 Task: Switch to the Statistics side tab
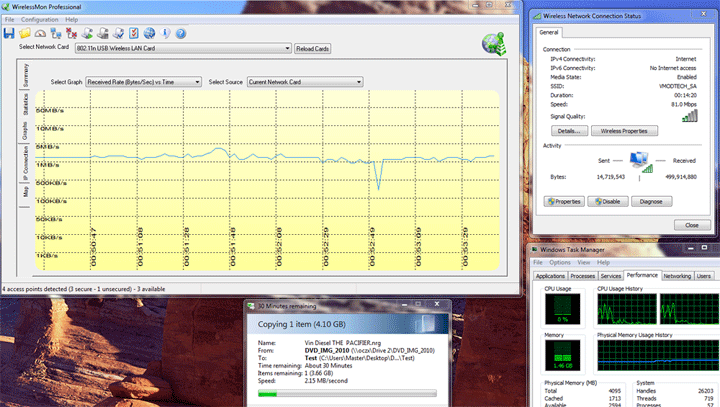point(25,104)
